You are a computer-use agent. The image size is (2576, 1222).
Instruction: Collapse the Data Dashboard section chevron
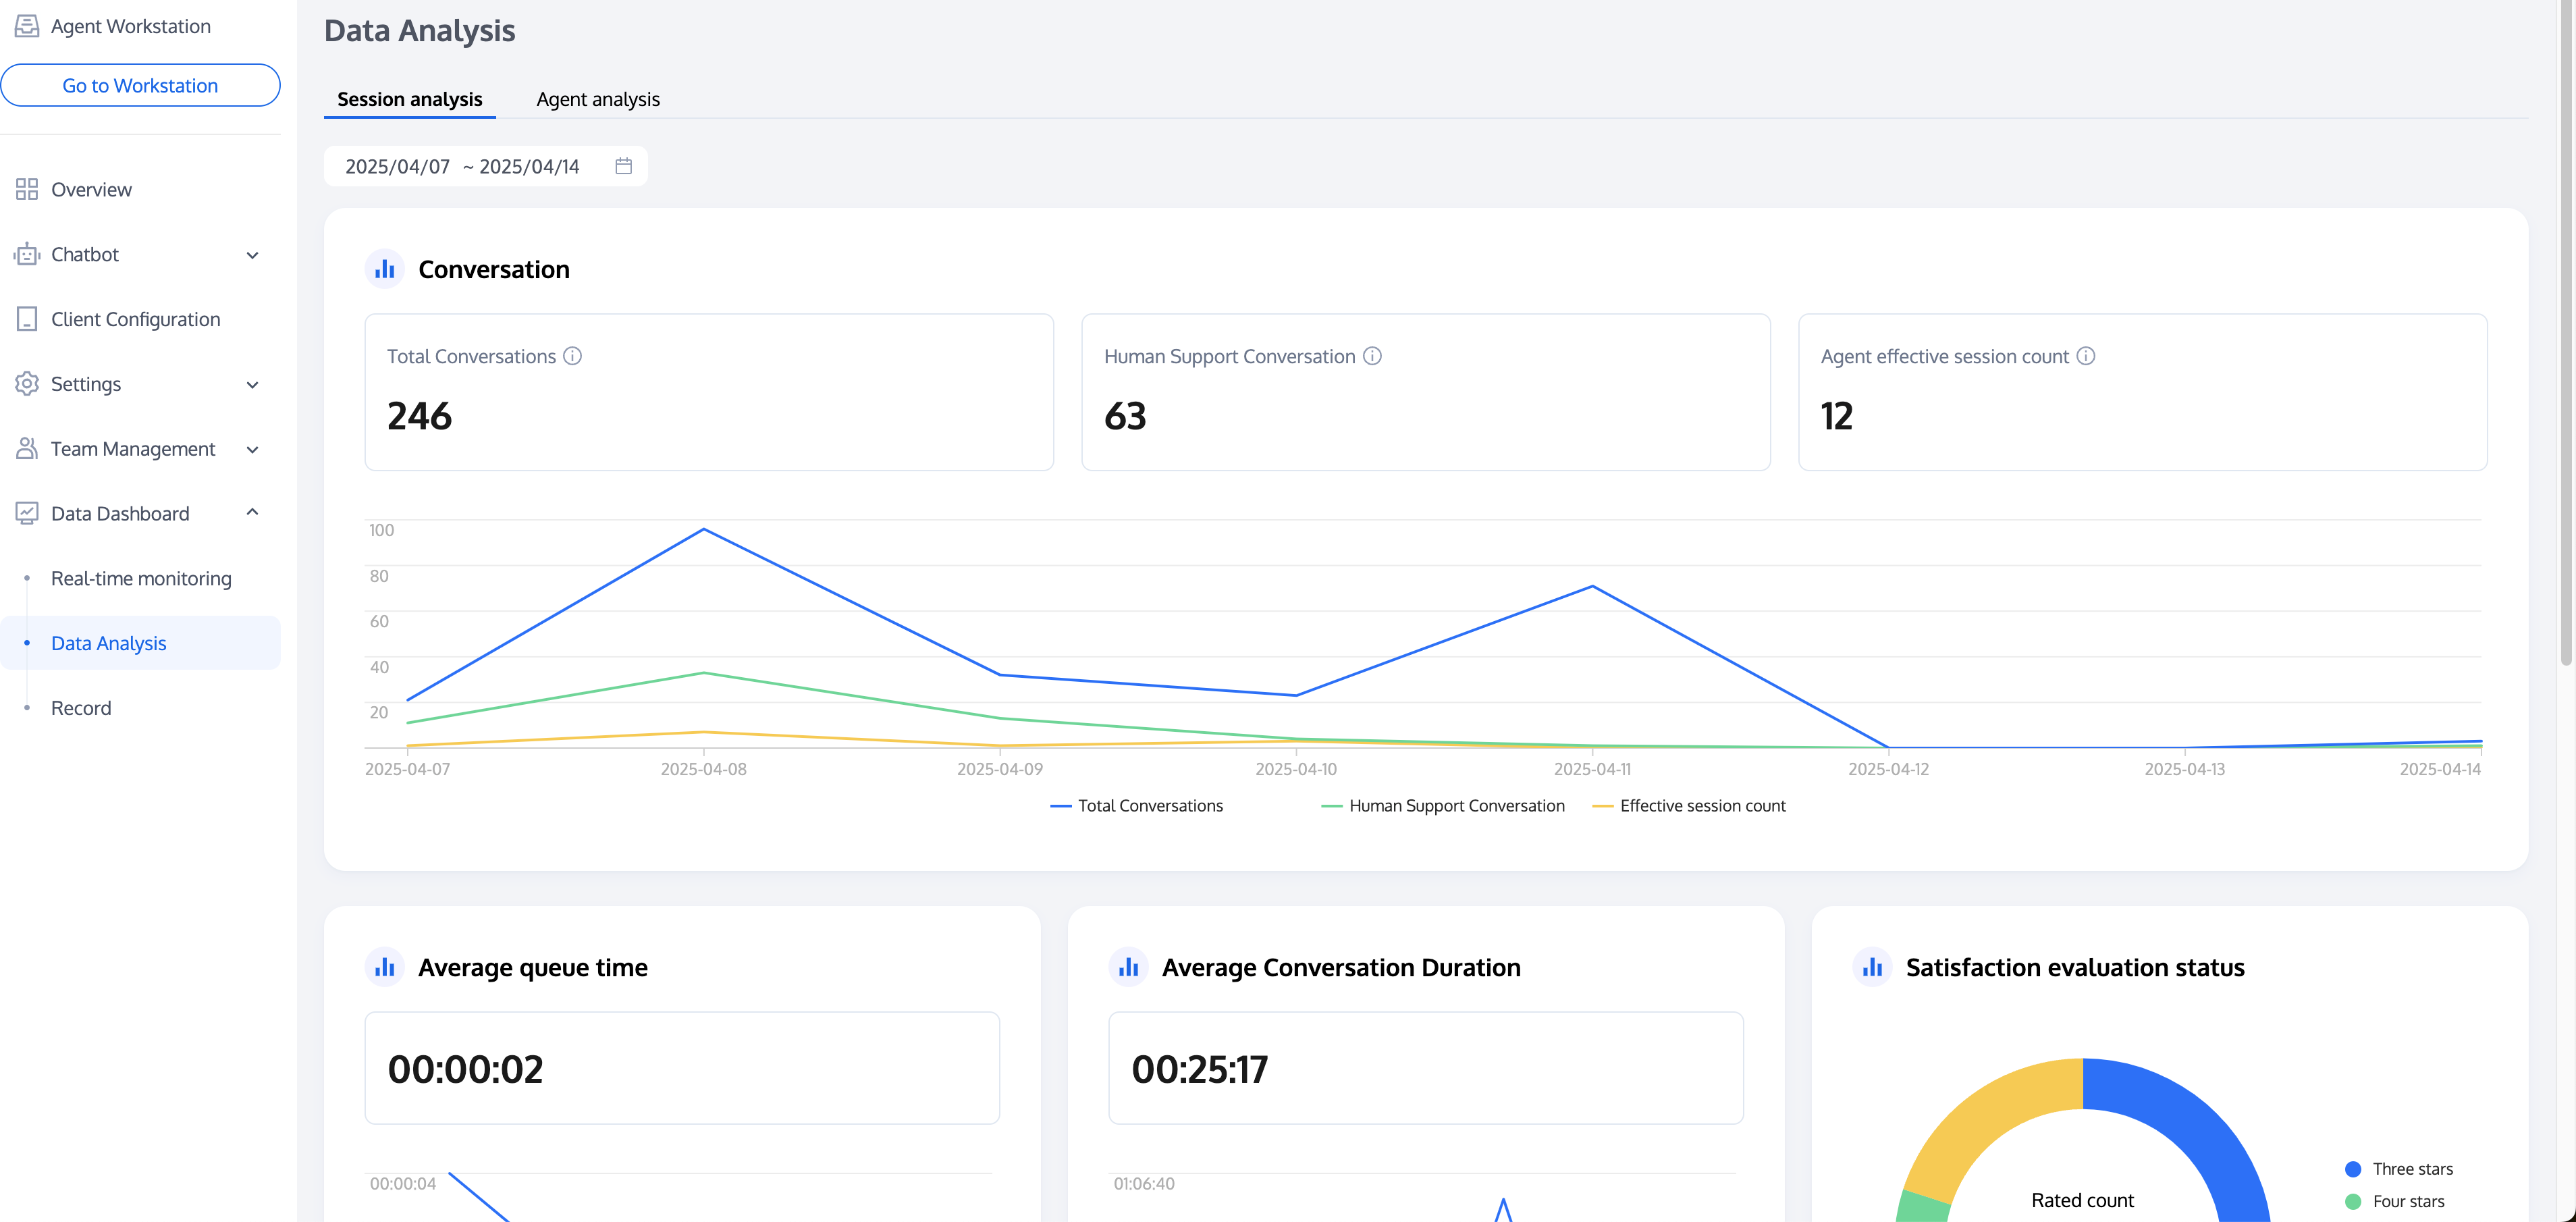[x=253, y=513]
